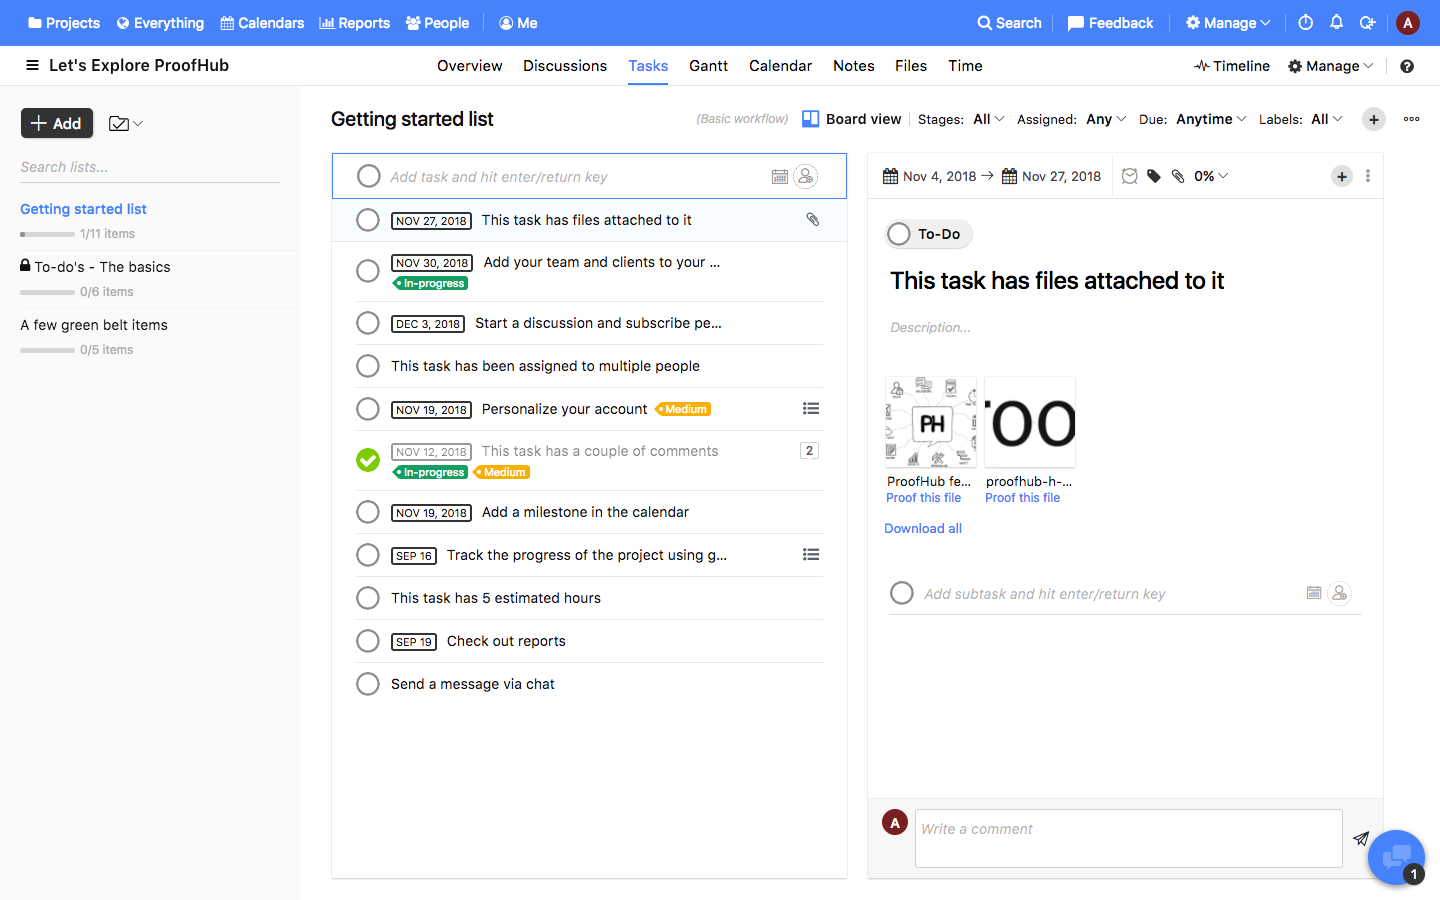Click the notifications bell icon
Viewport: 1440px width, 900px height.
(x=1336, y=22)
